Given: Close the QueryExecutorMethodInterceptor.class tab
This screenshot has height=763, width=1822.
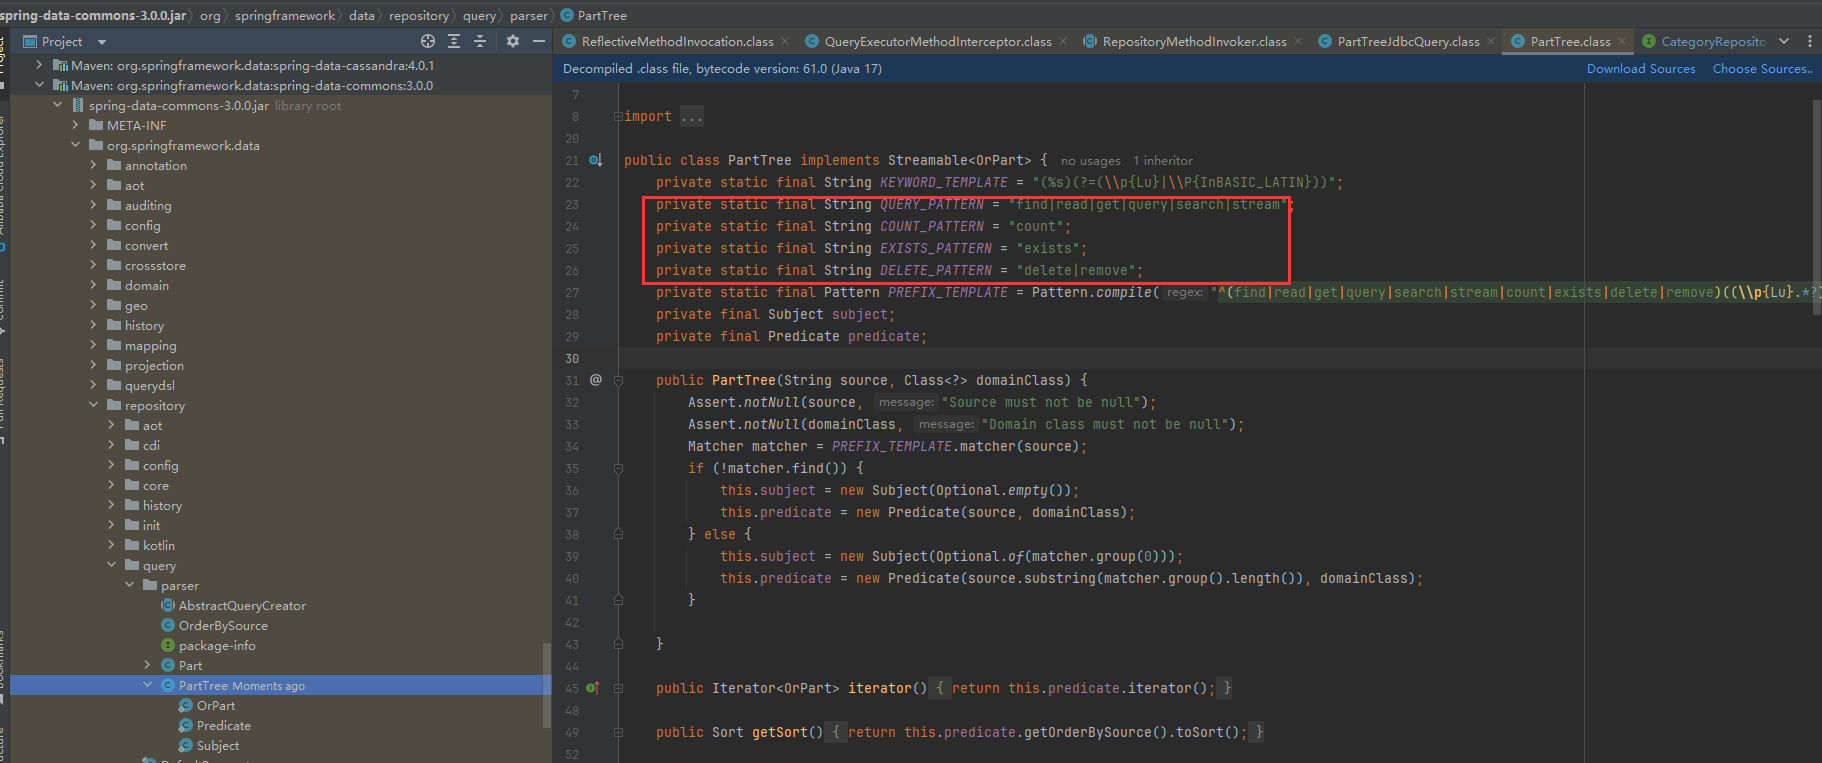Looking at the screenshot, I should pyautogui.click(x=1063, y=41).
